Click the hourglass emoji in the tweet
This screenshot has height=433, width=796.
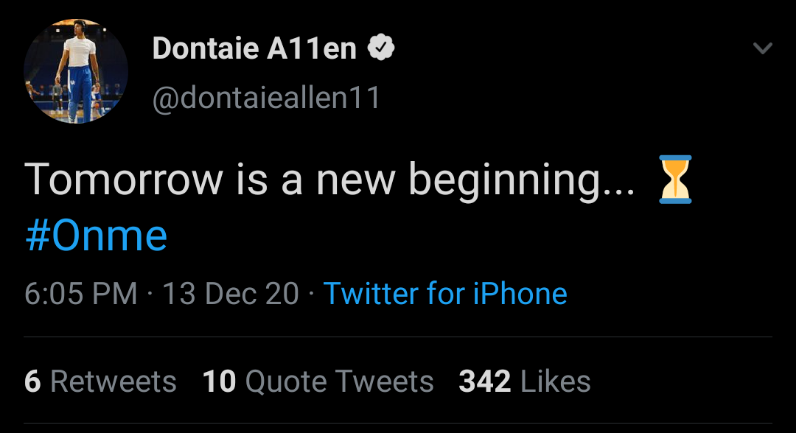click(x=675, y=181)
